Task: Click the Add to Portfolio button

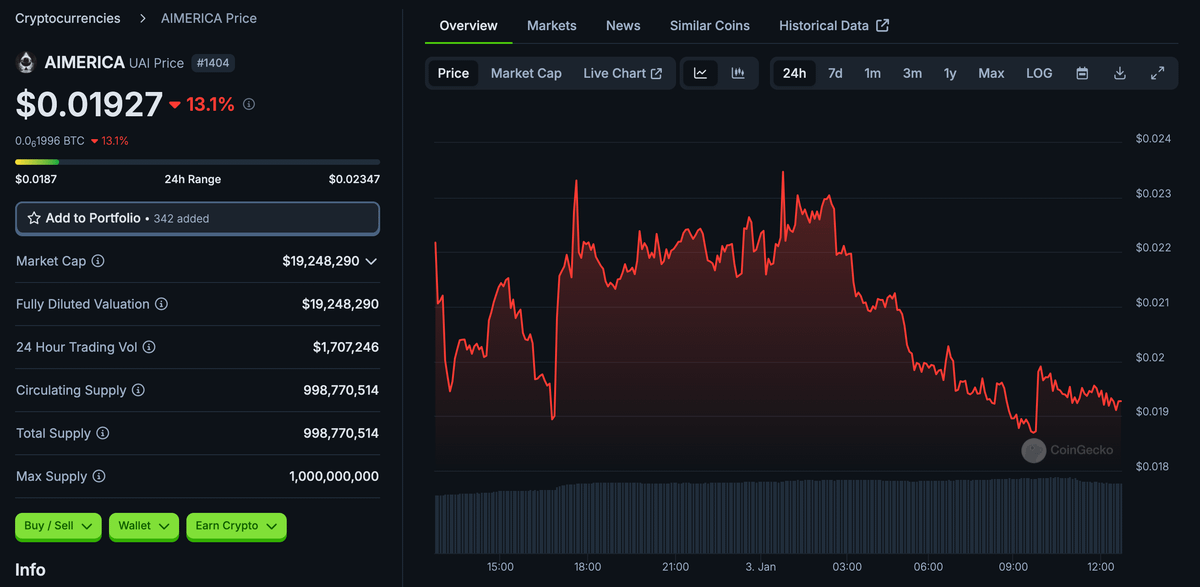Action: point(197,218)
